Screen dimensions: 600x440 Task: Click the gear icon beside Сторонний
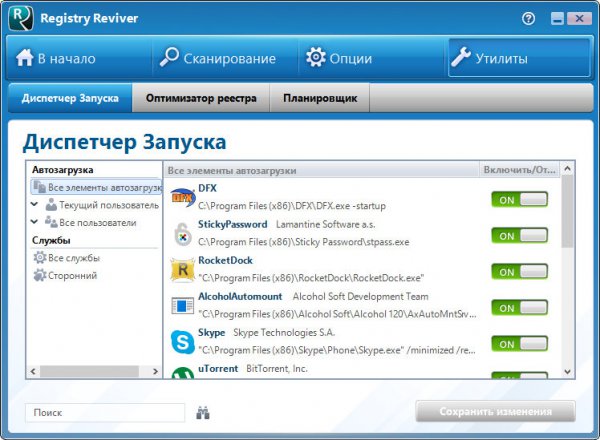click(x=40, y=275)
